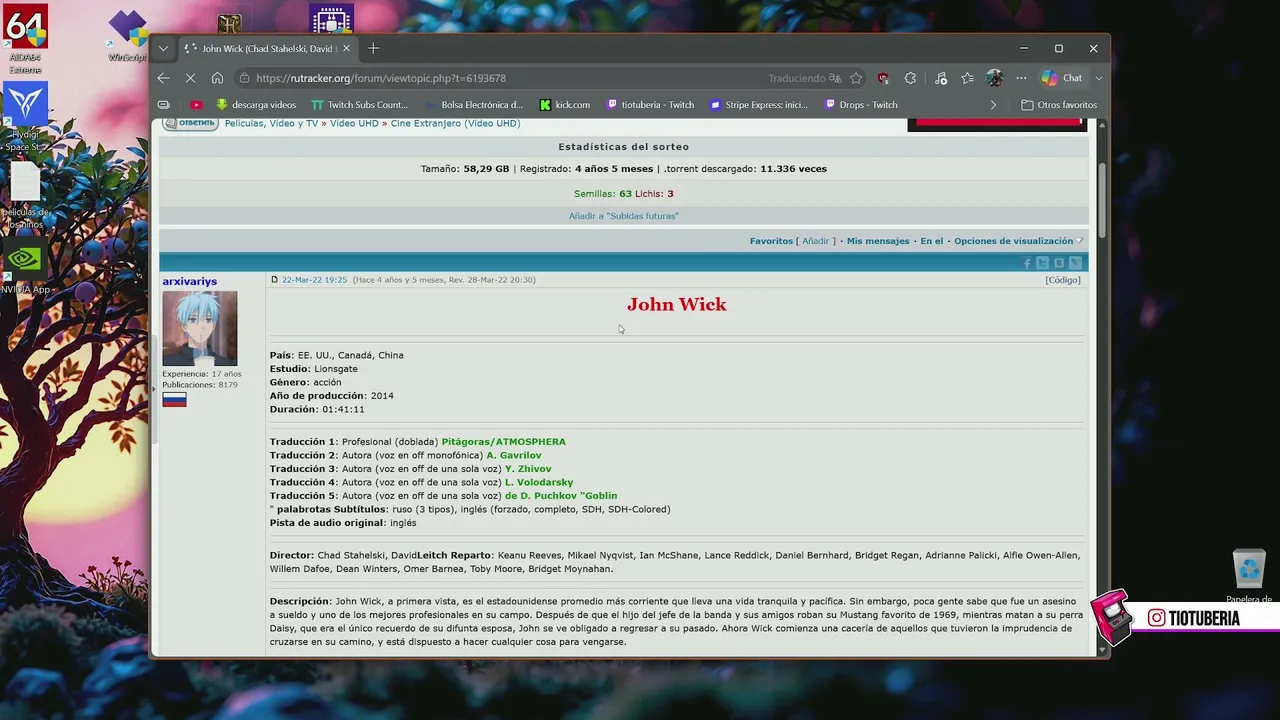Open the Favoritos link

(x=771, y=241)
